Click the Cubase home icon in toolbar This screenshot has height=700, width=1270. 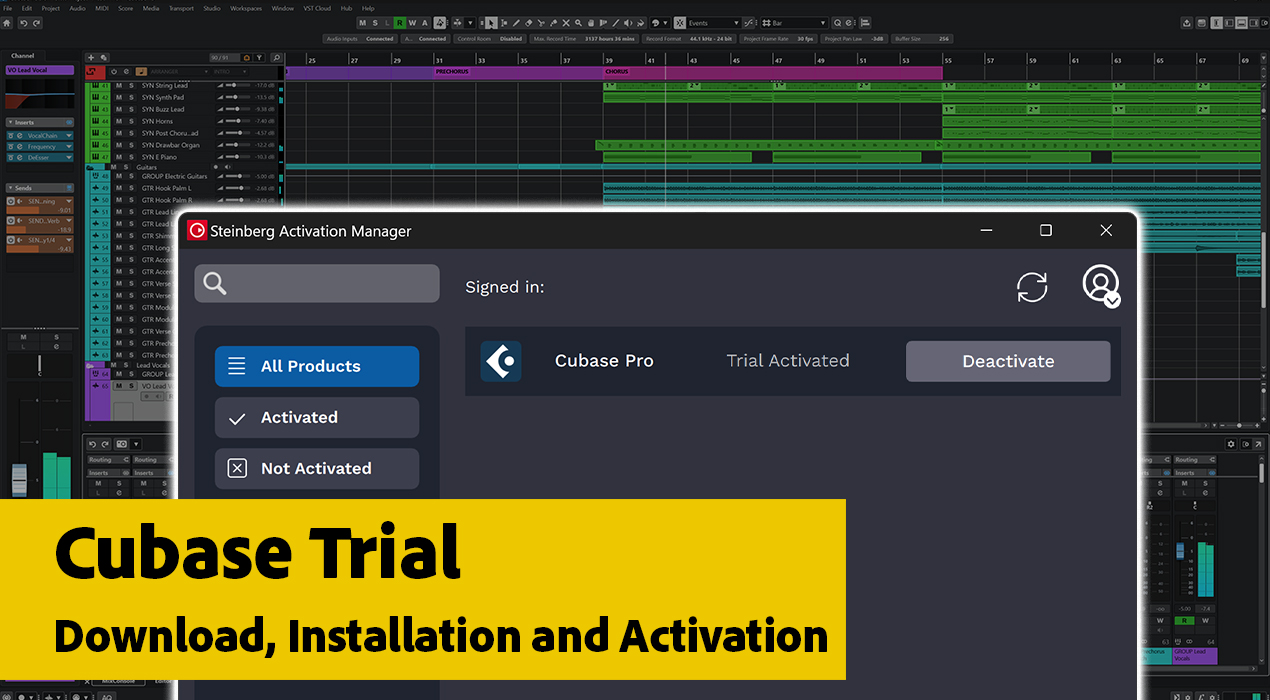[x=7, y=23]
